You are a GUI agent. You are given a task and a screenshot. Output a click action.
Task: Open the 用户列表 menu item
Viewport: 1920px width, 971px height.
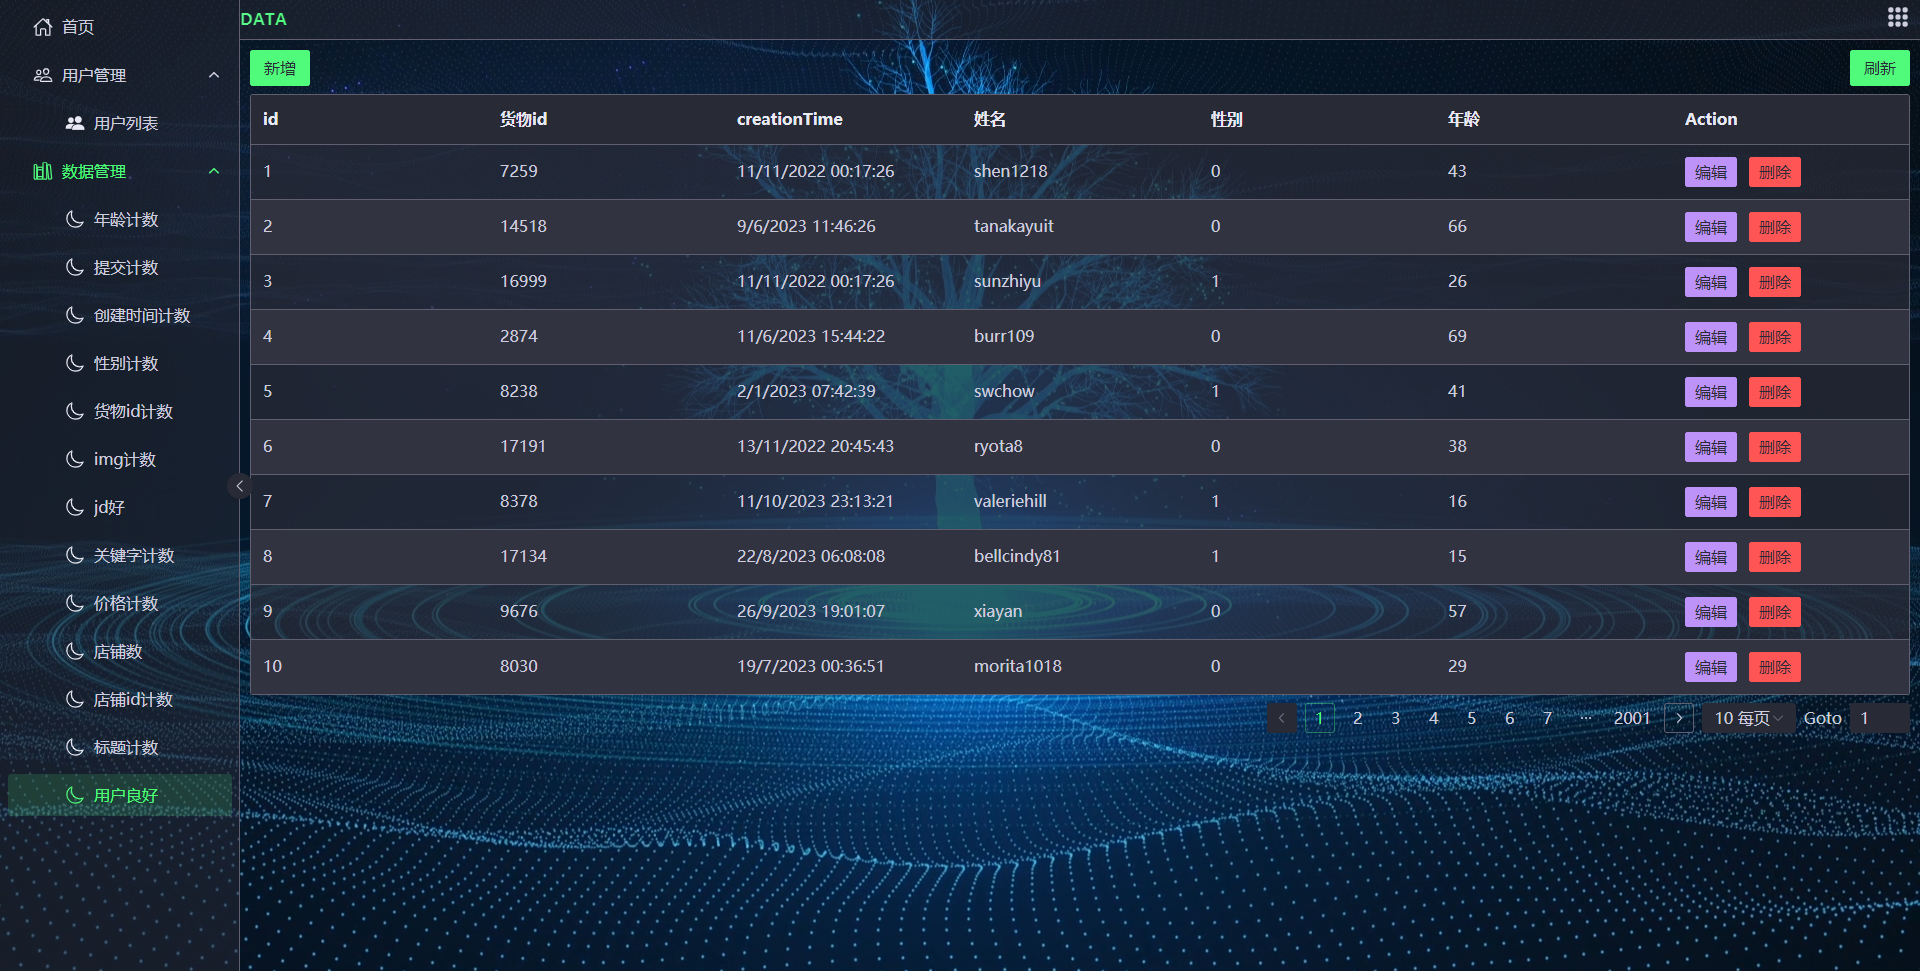[x=120, y=123]
